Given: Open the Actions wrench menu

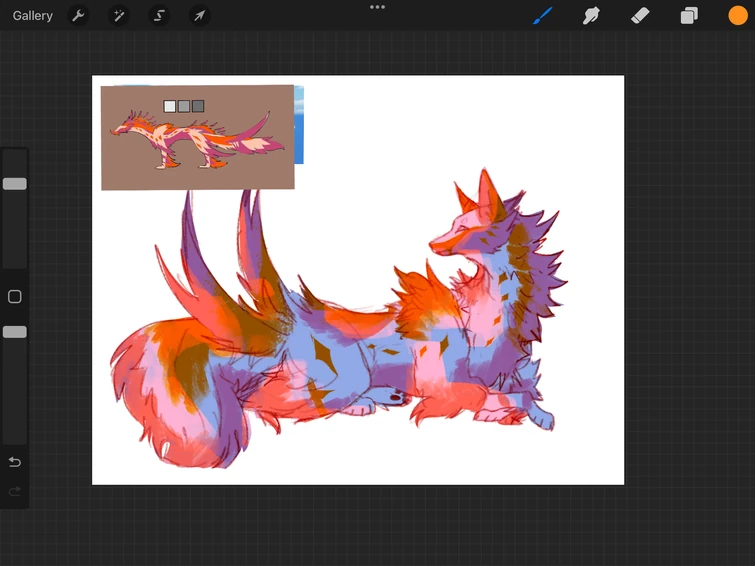Looking at the screenshot, I should pos(78,16).
